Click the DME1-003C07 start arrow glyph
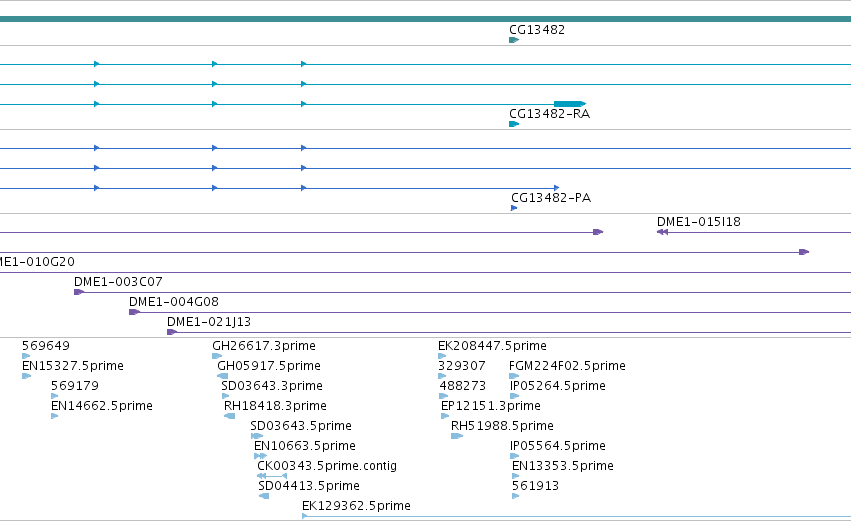 [x=79, y=293]
